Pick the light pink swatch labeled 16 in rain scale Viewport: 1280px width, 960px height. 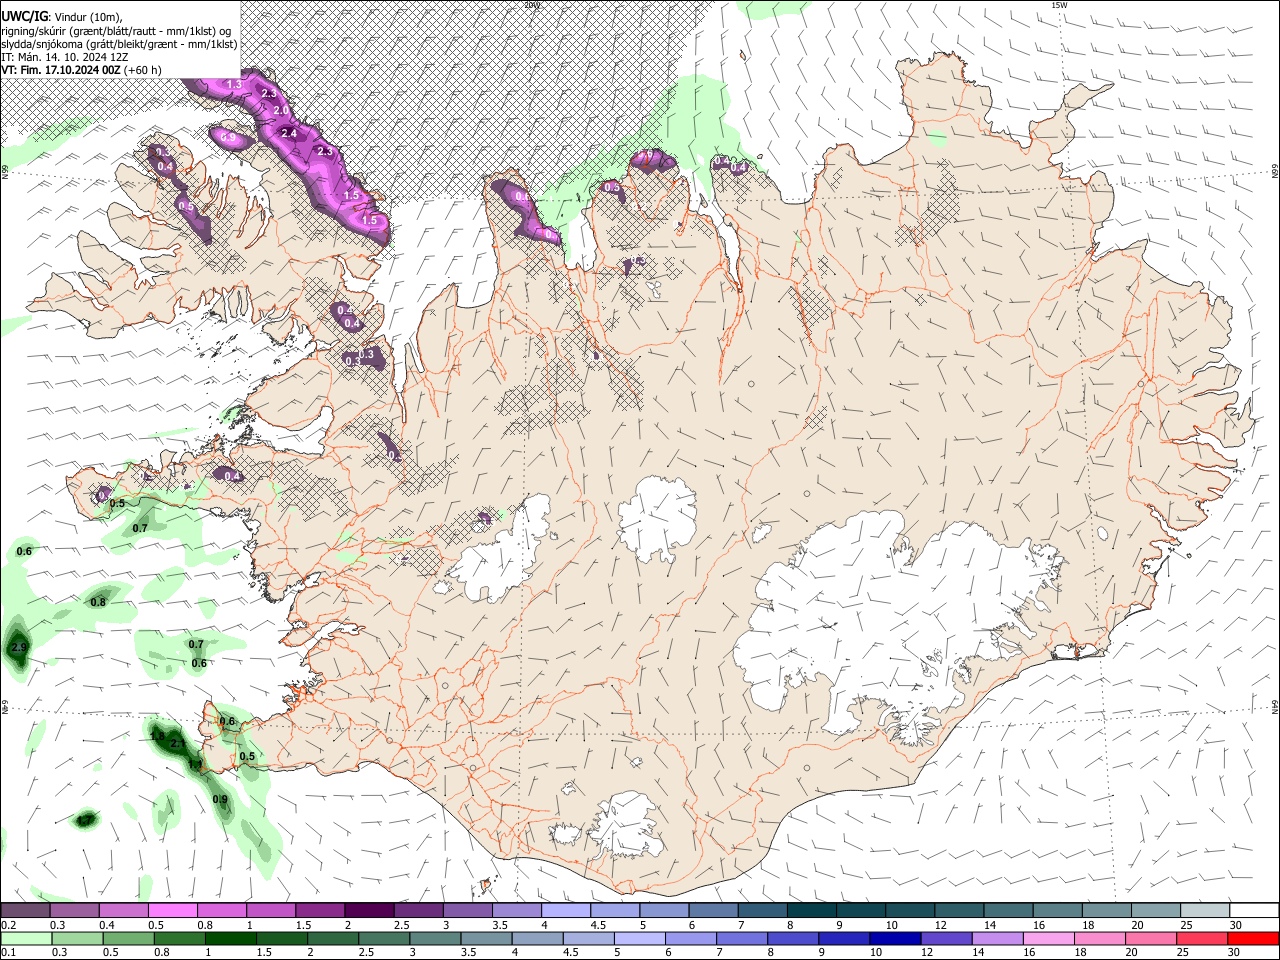[x=1048, y=938]
